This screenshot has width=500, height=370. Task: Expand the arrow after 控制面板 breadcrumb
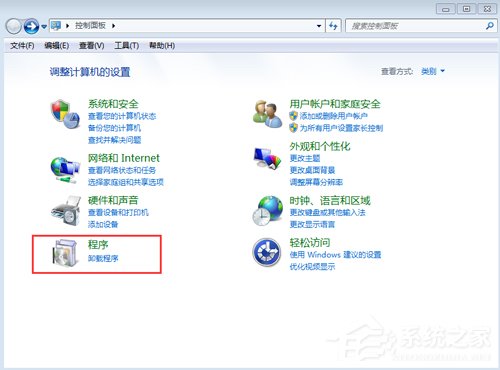[113, 26]
